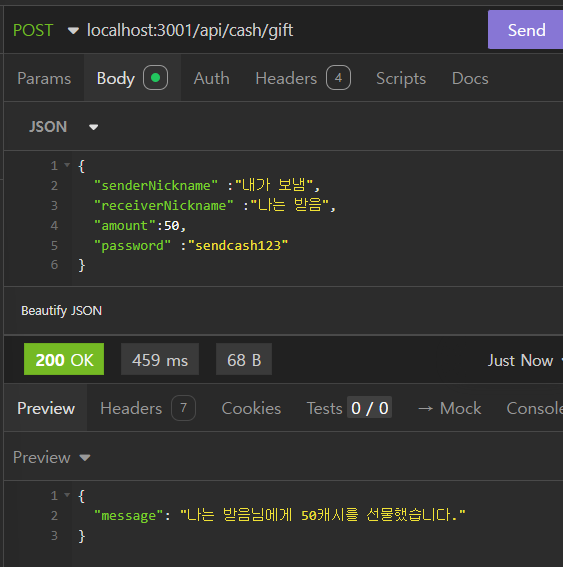Open the Mock tab
The width and height of the screenshot is (563, 567).
449,408
